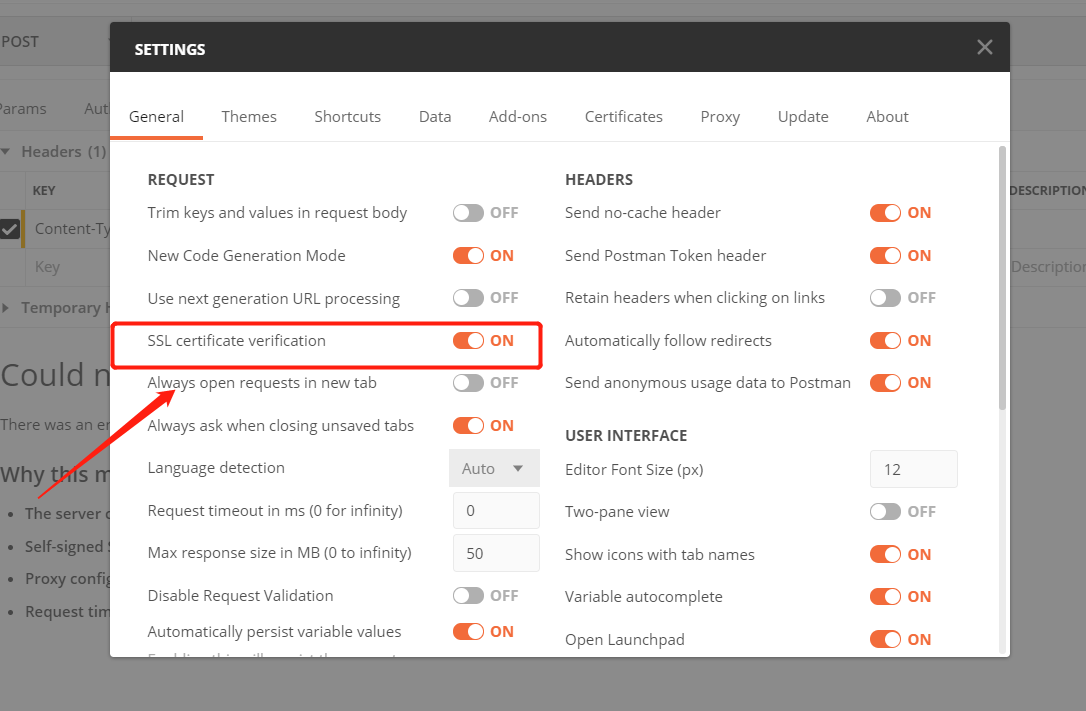Disable Request Validation
This screenshot has height=711, width=1086.
pos(469,595)
